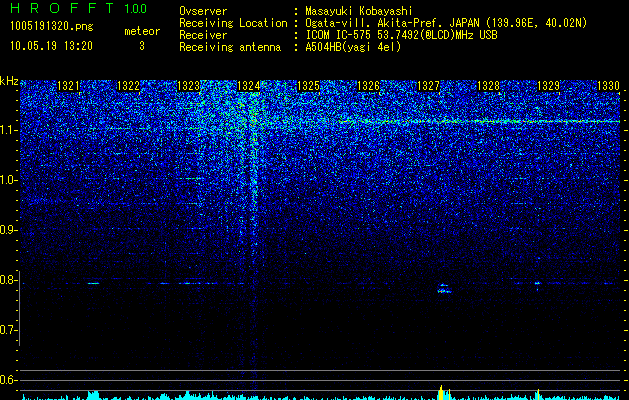The height and width of the screenshot is (400, 629).
Task: Click the yellow power peak after 1327
Action: click(441, 392)
